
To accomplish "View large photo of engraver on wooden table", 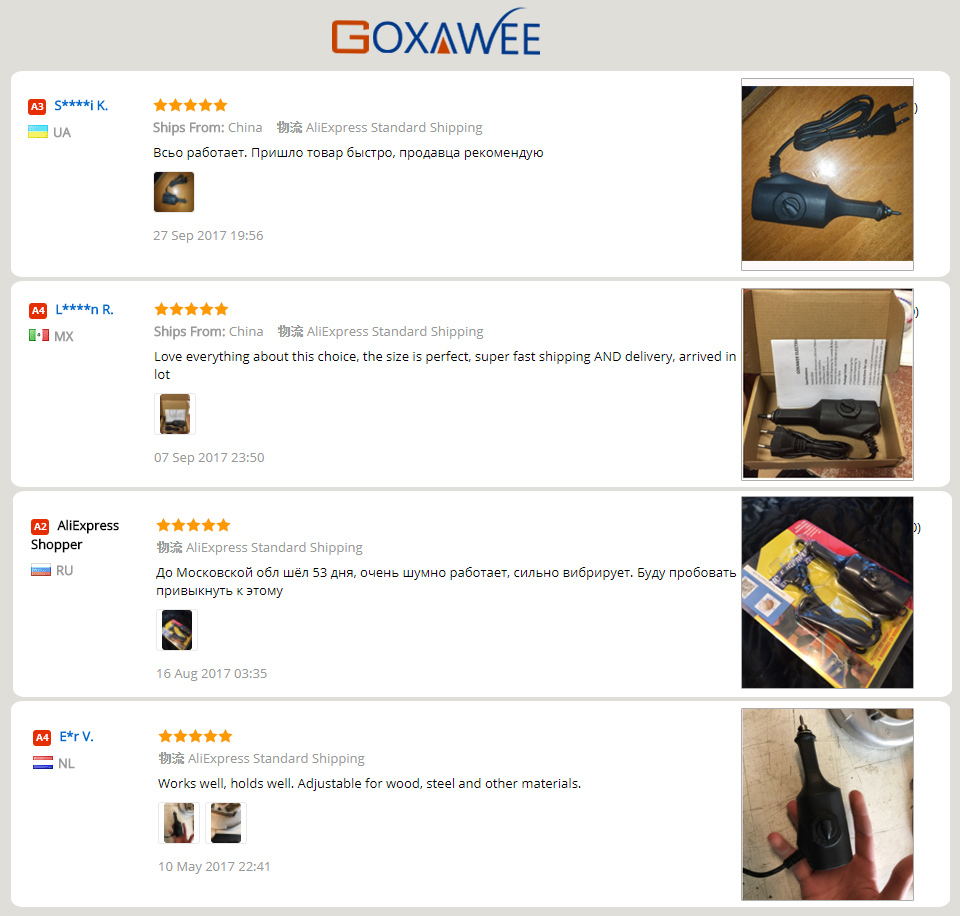I will [x=827, y=174].
